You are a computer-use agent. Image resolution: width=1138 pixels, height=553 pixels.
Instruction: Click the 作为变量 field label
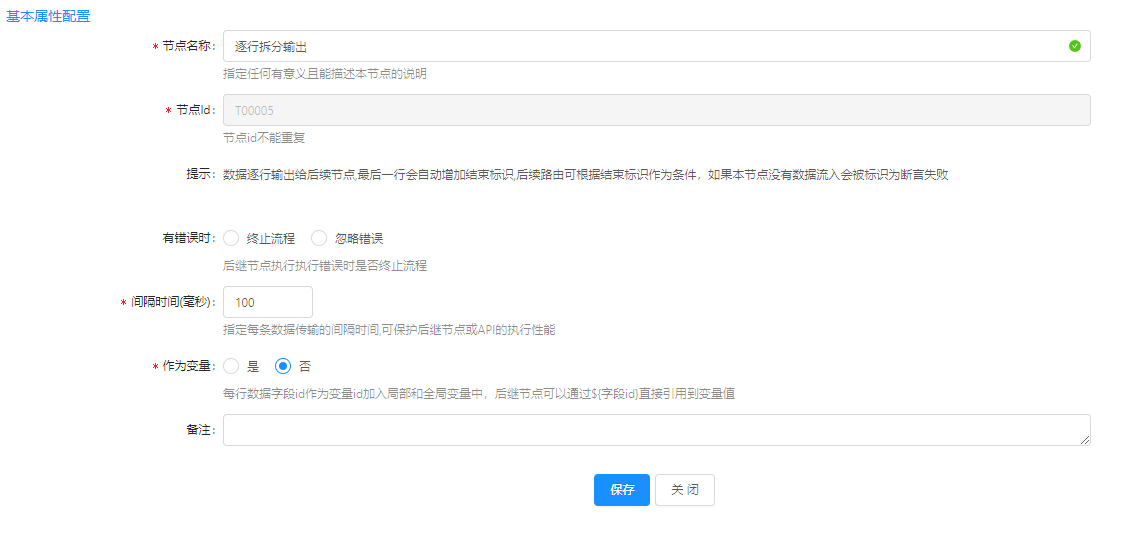pos(188,366)
